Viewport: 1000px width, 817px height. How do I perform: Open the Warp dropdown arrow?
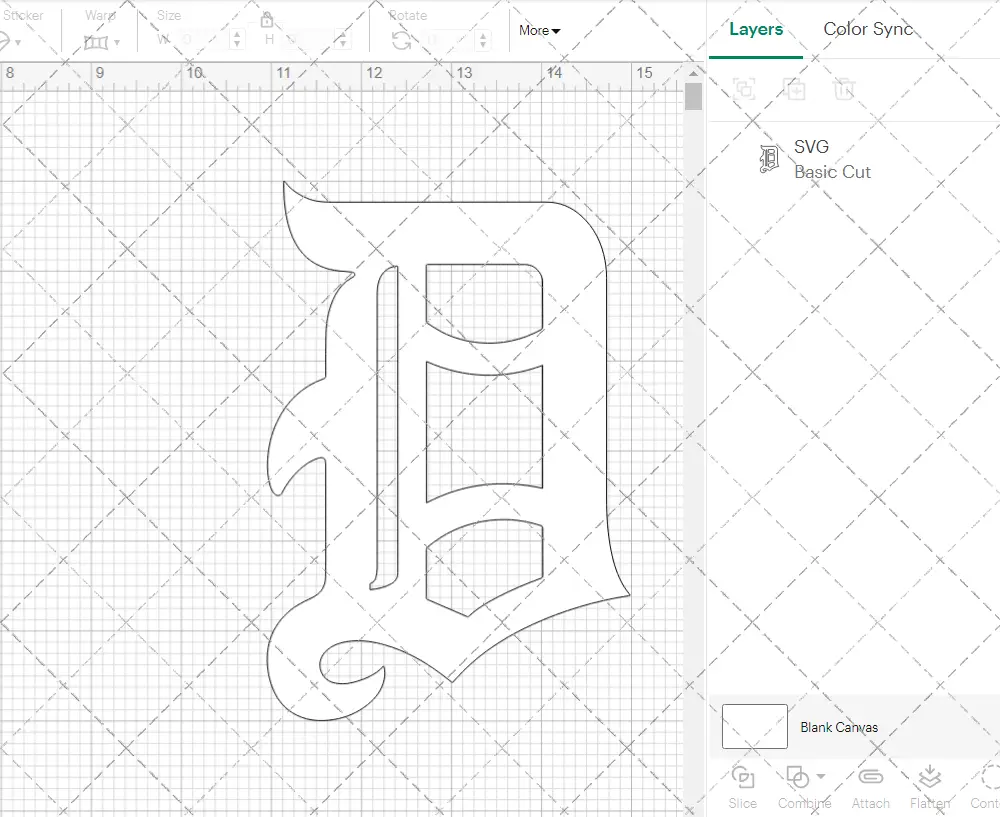[x=117, y=43]
